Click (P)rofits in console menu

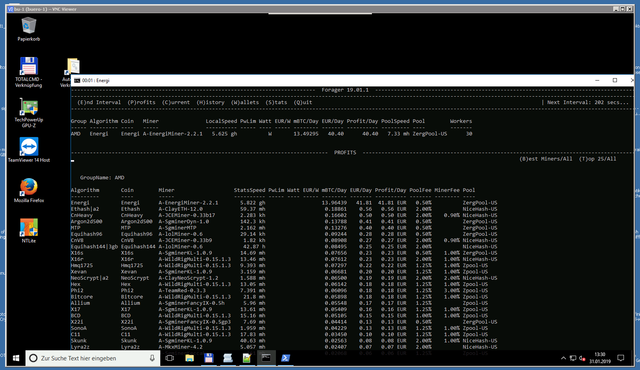pos(142,102)
